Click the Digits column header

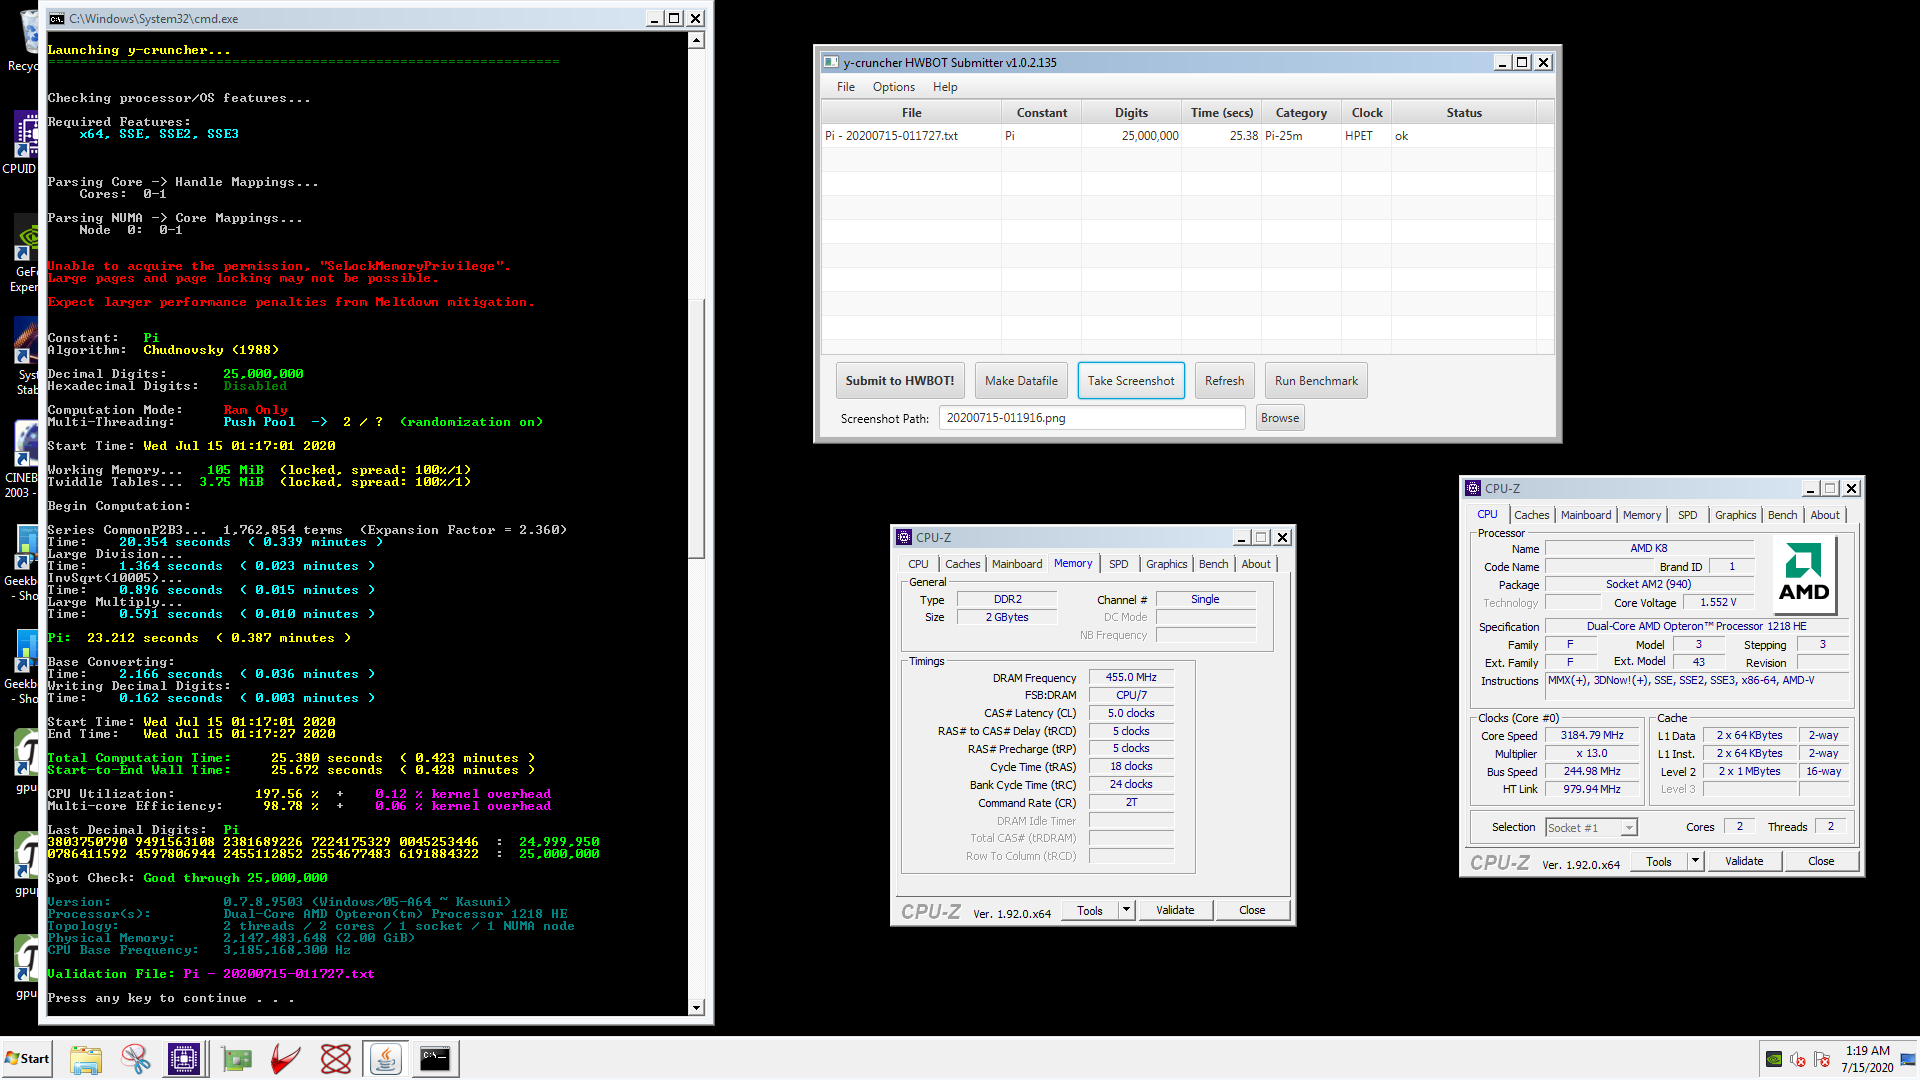tap(1131, 113)
